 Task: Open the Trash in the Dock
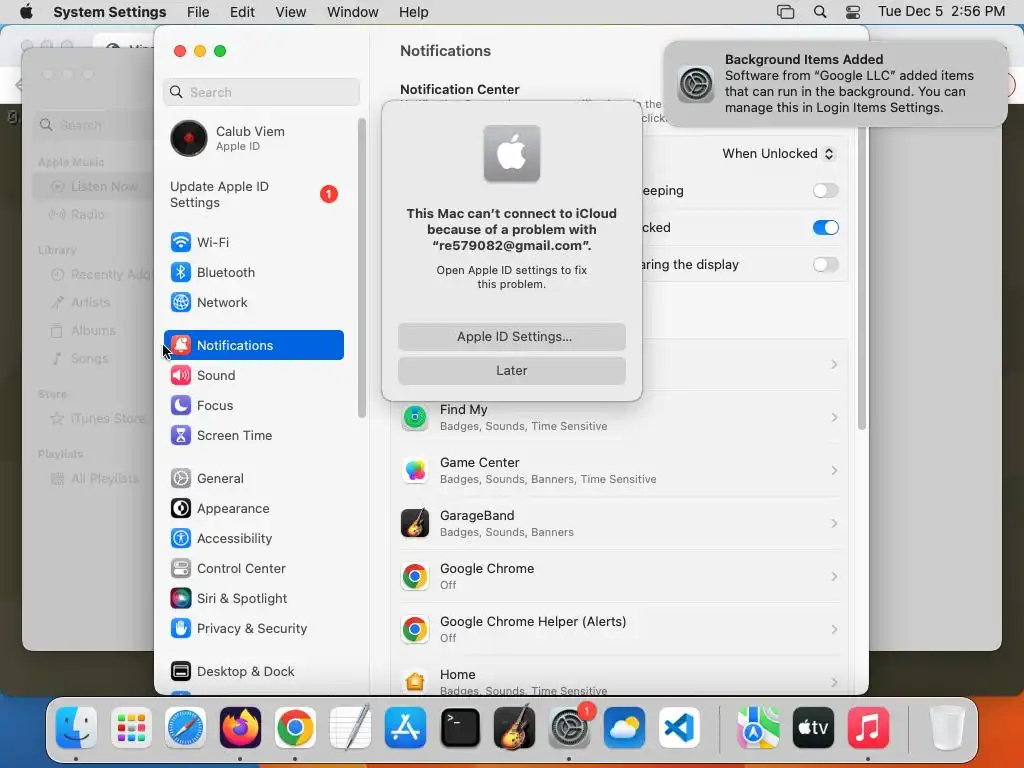click(946, 728)
